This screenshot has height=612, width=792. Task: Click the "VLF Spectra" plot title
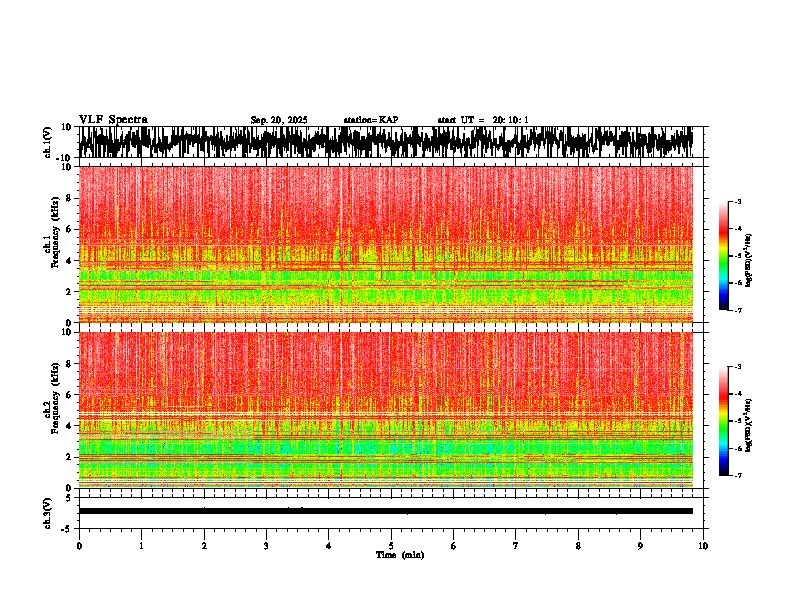tap(113, 120)
